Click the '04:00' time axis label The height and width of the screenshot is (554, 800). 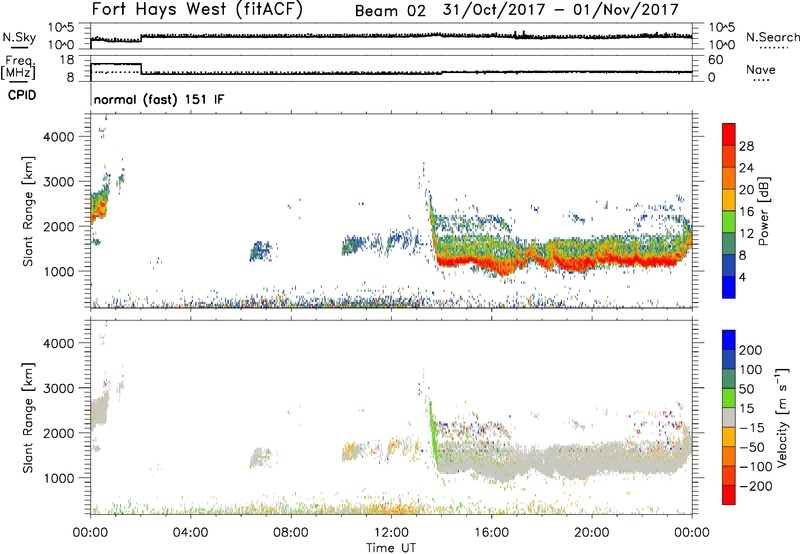(190, 533)
